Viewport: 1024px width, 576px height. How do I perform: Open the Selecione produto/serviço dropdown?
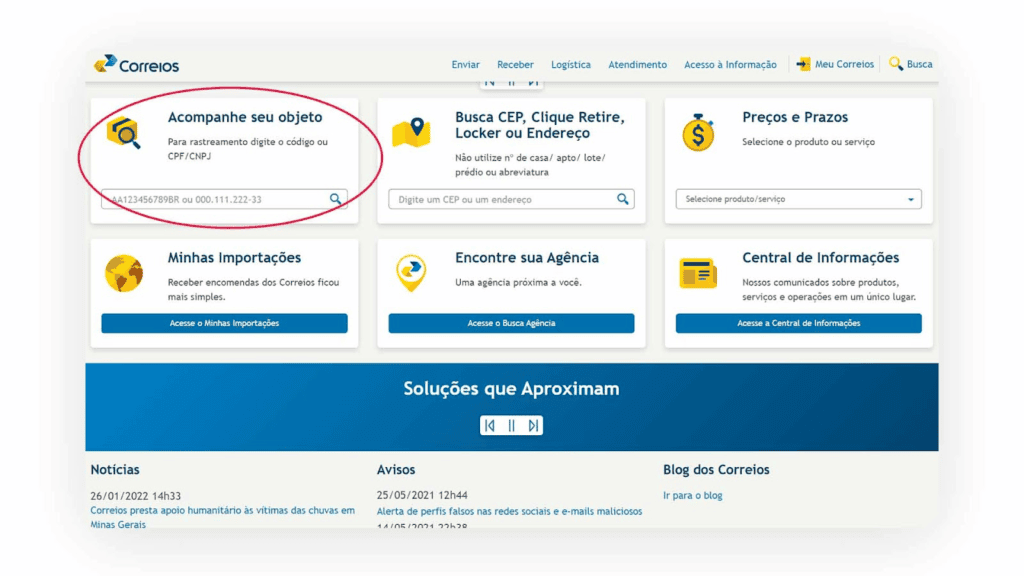point(797,199)
